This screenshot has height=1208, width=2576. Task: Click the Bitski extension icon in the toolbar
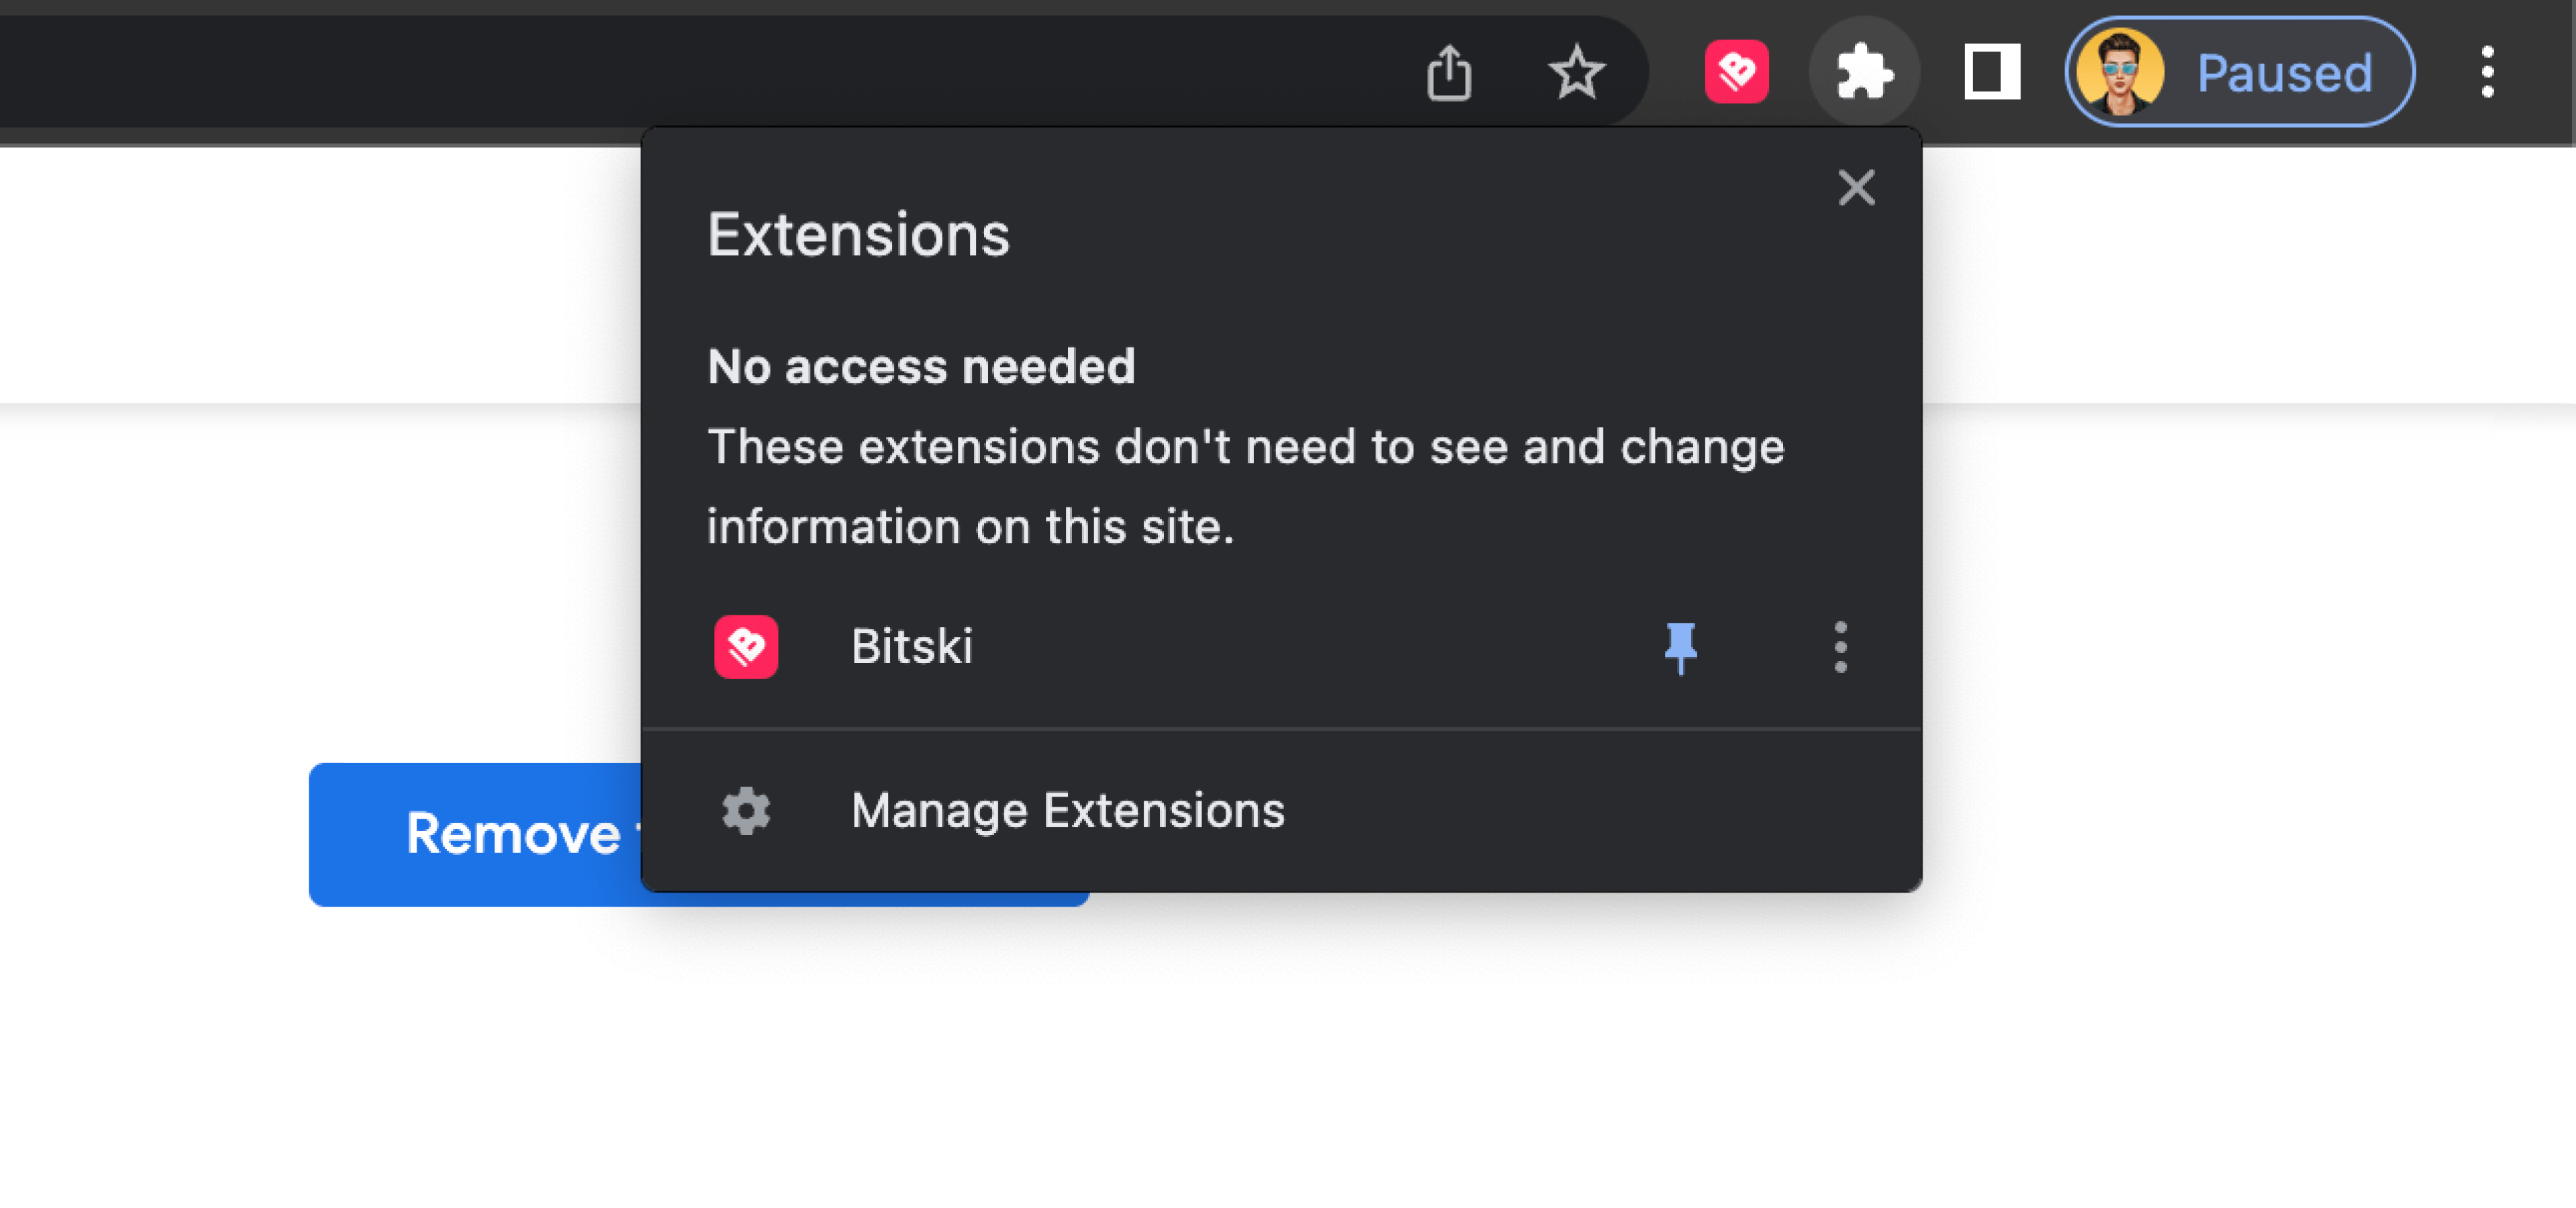point(1738,71)
